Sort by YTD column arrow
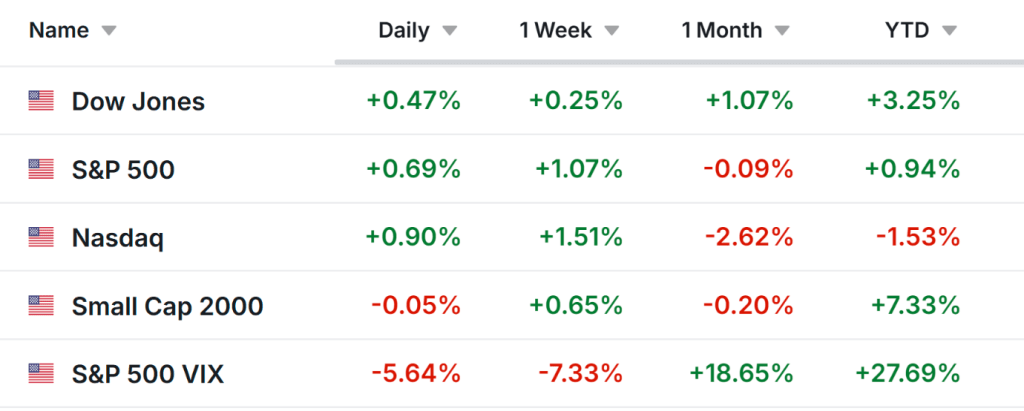The width and height of the screenshot is (1024, 411). click(949, 31)
